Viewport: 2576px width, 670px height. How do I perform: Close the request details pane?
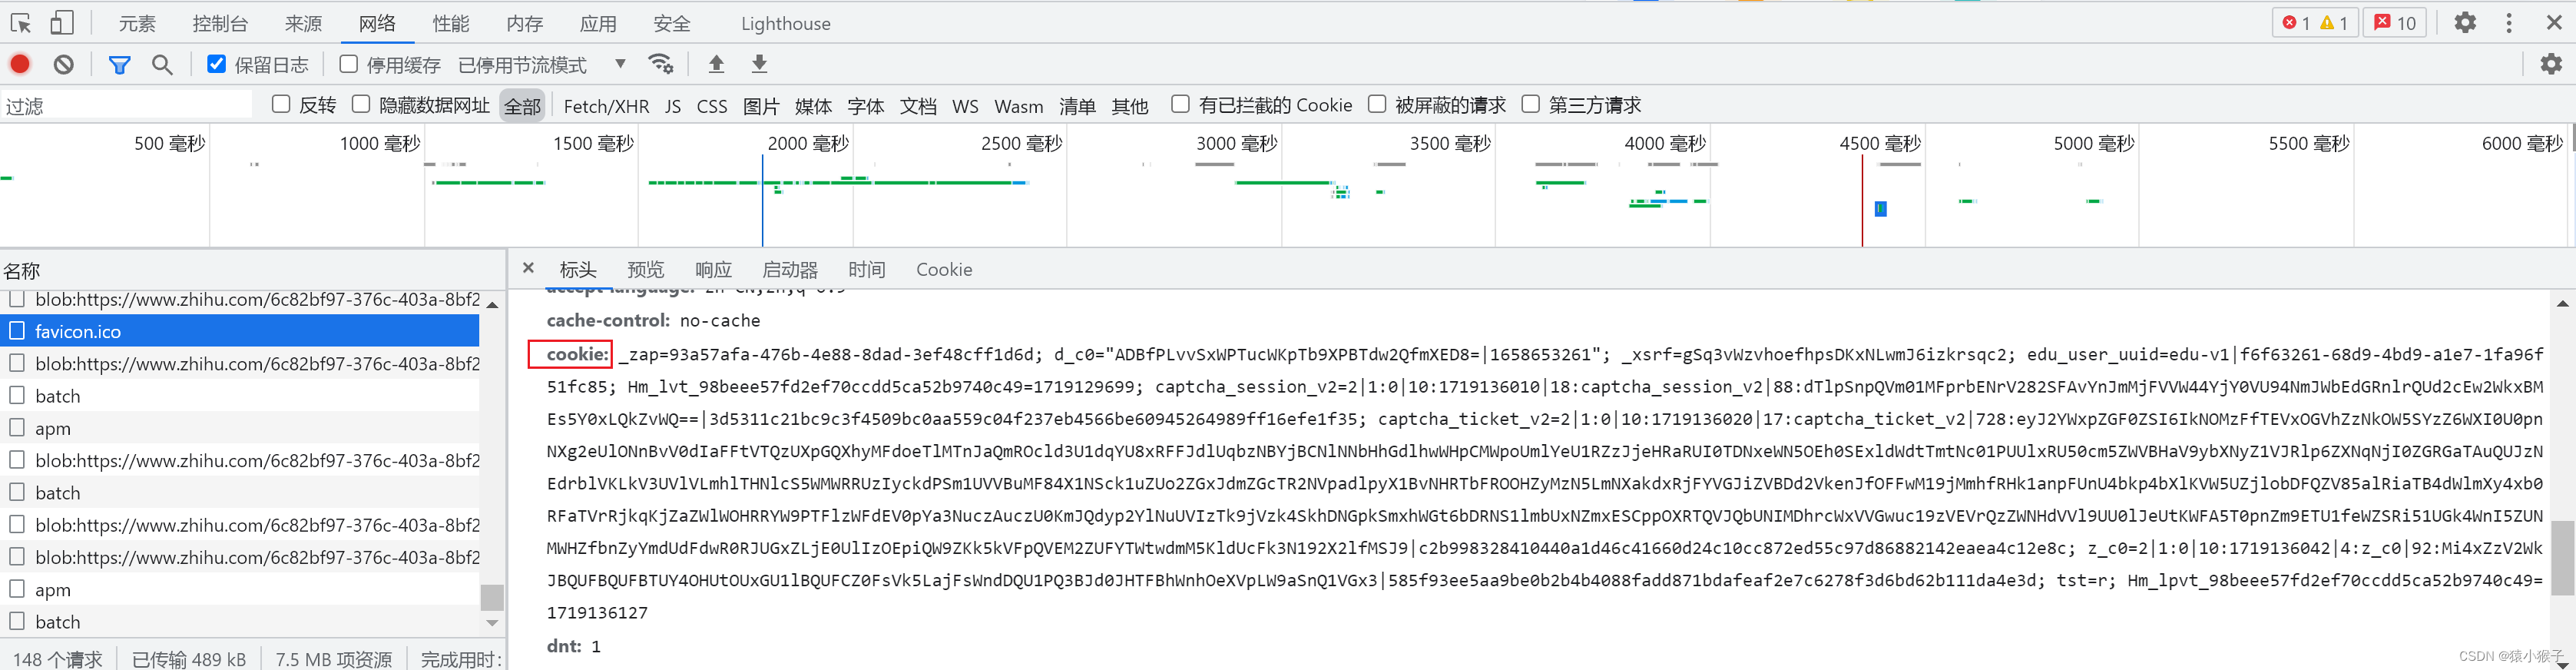pyautogui.click(x=528, y=268)
